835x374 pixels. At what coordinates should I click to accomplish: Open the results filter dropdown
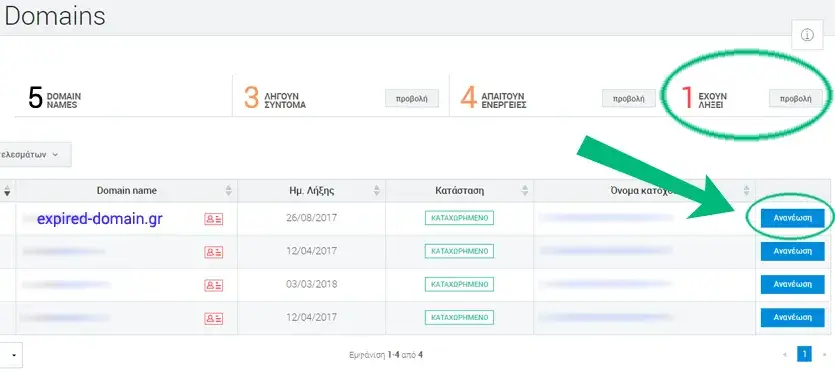pyautogui.click(x=35, y=155)
